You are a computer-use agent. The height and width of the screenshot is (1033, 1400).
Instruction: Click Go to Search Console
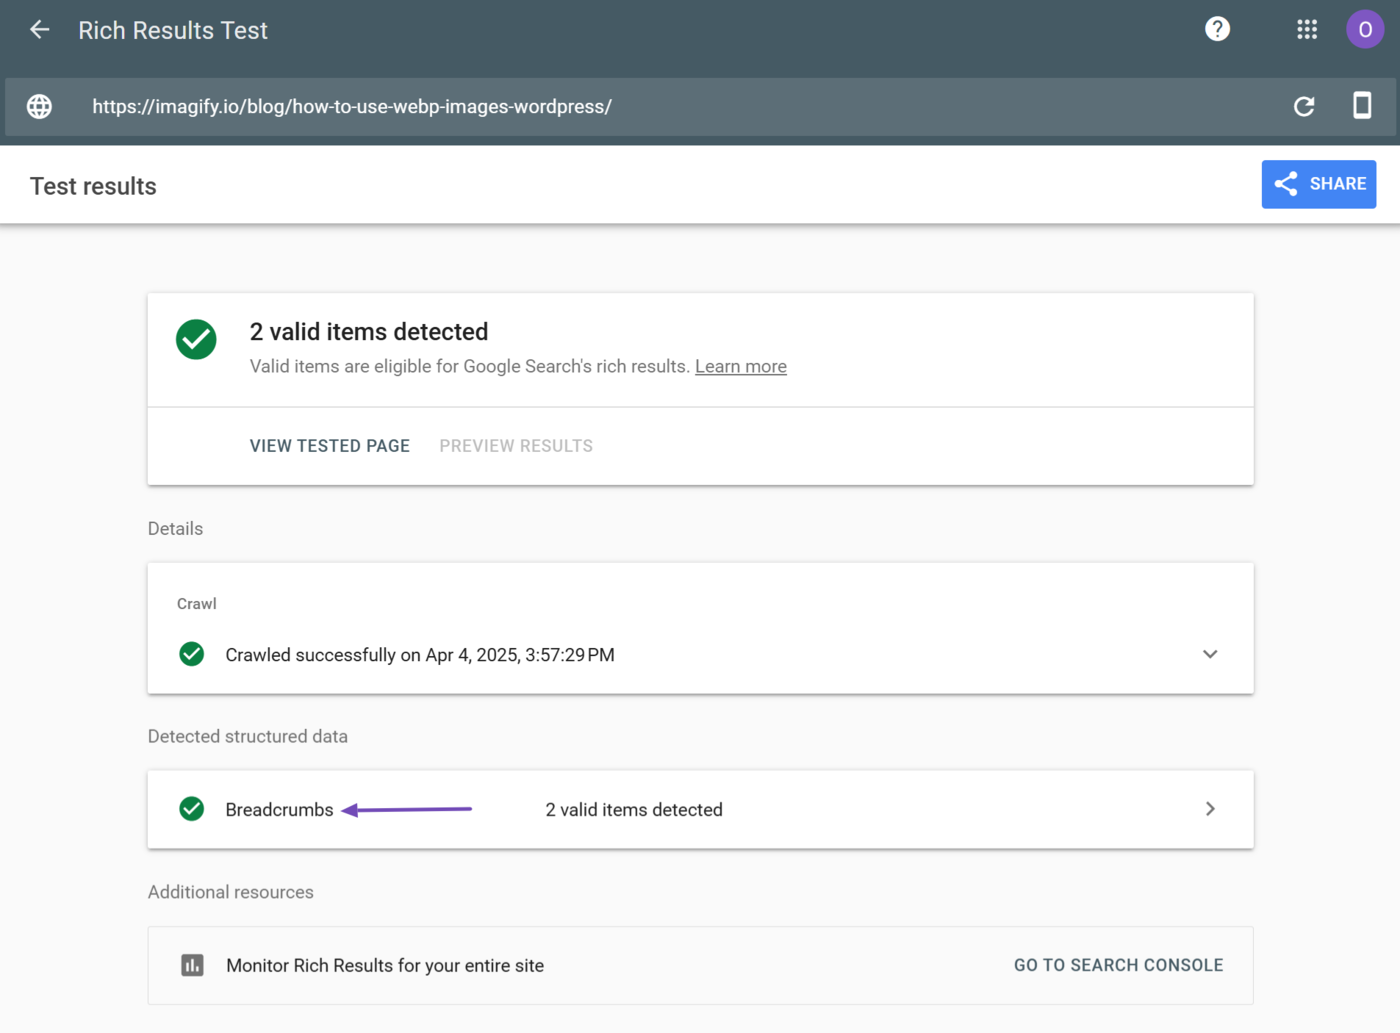[x=1118, y=965]
